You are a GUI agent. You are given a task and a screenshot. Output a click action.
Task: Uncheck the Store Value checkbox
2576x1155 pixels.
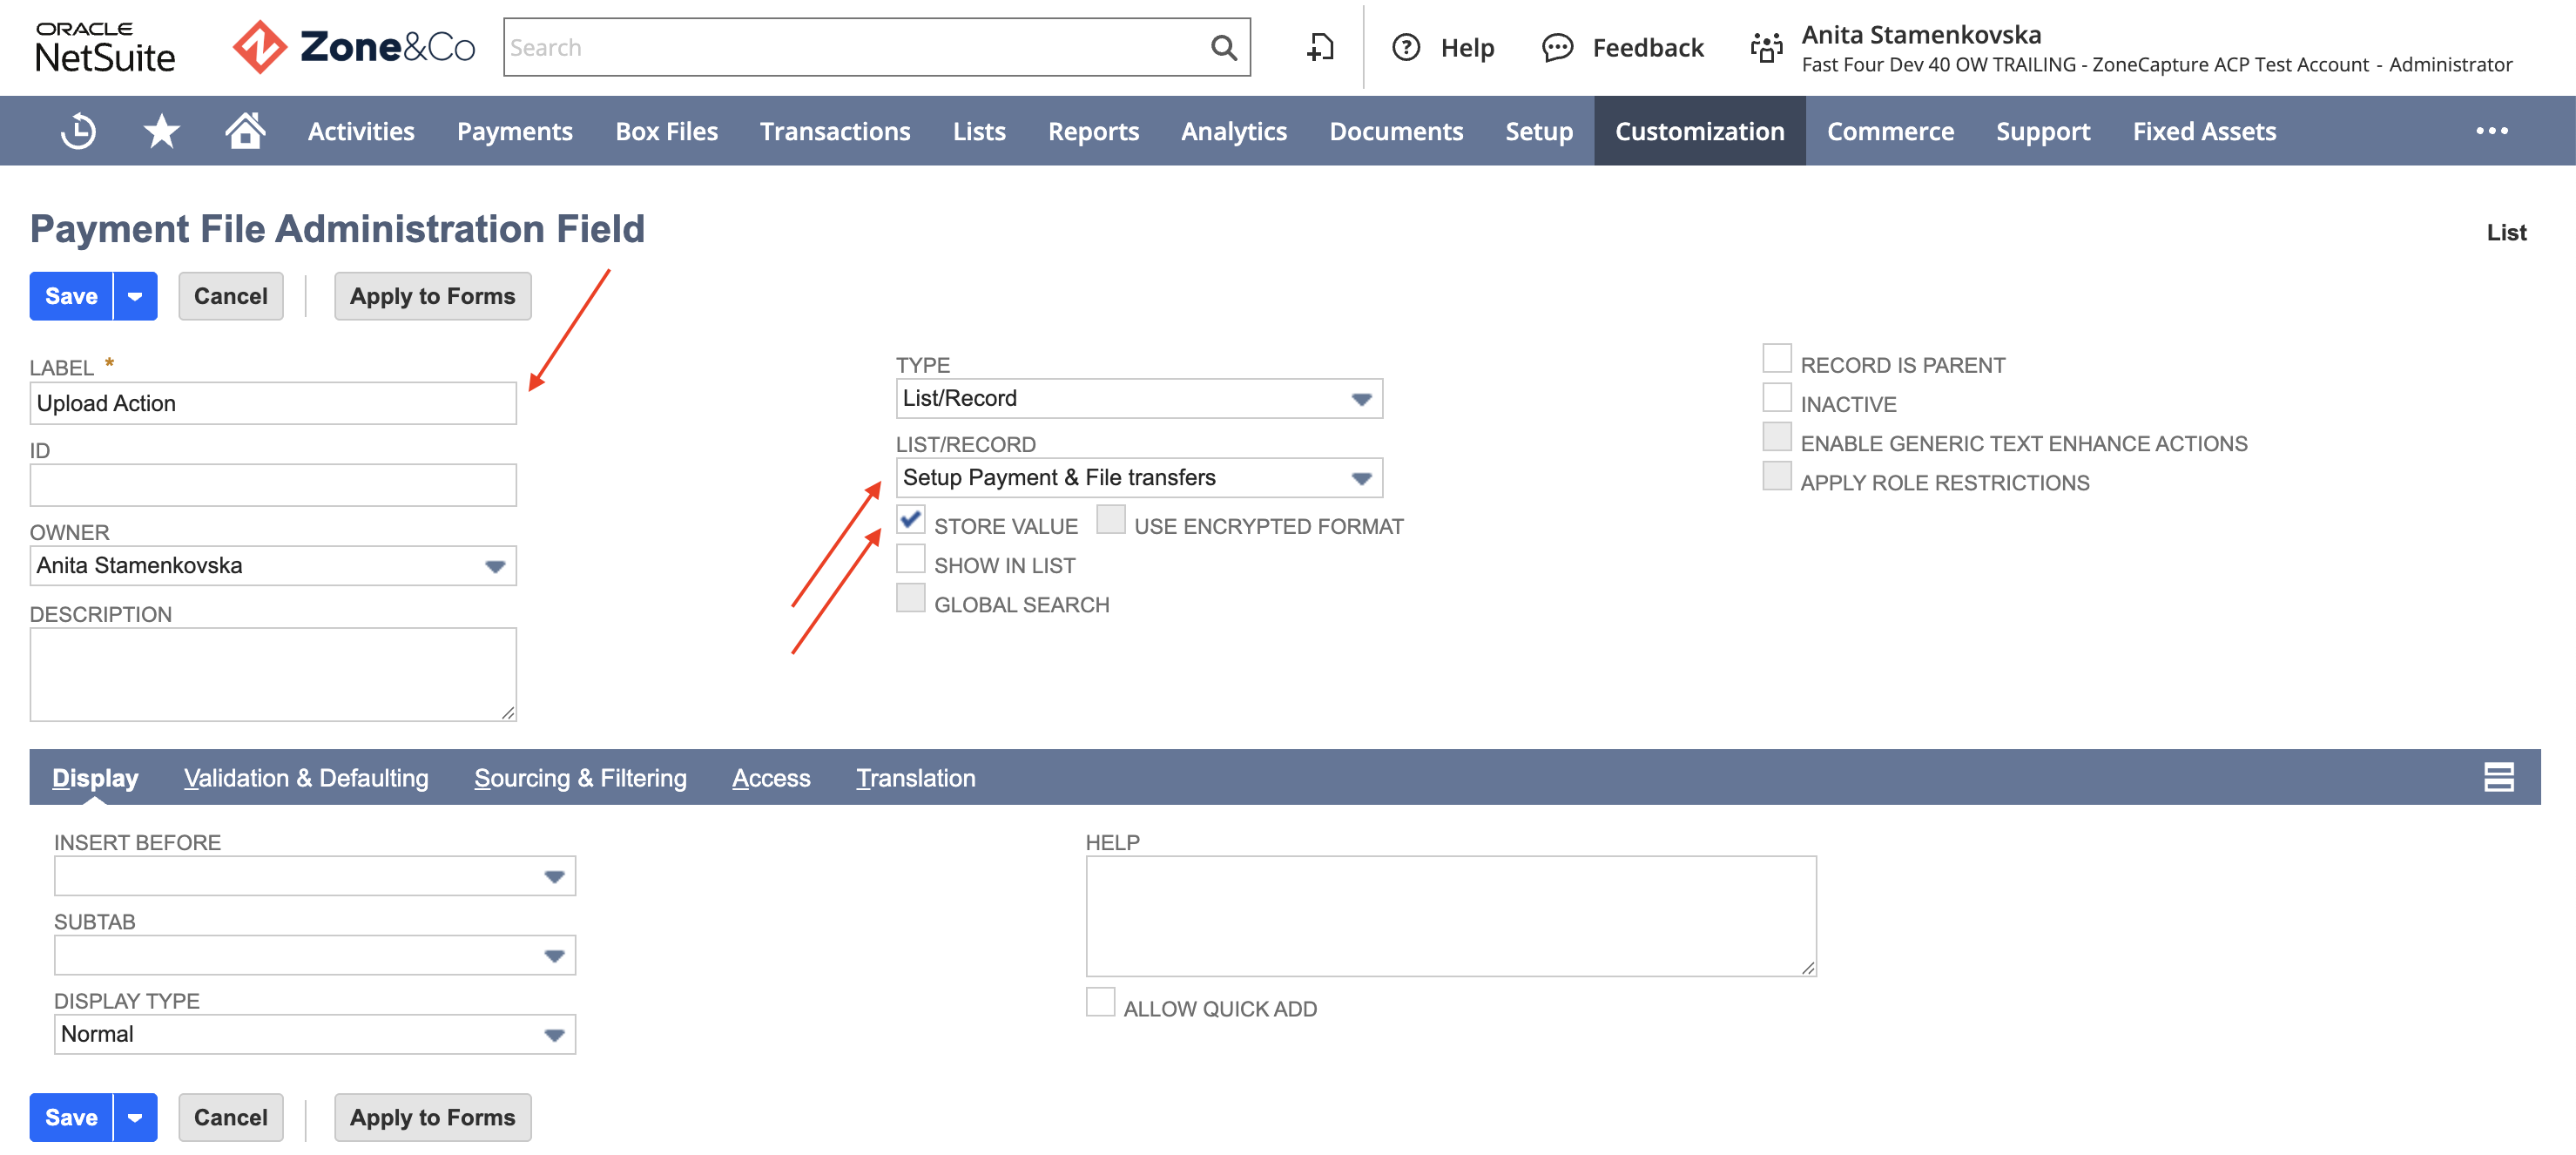910,519
